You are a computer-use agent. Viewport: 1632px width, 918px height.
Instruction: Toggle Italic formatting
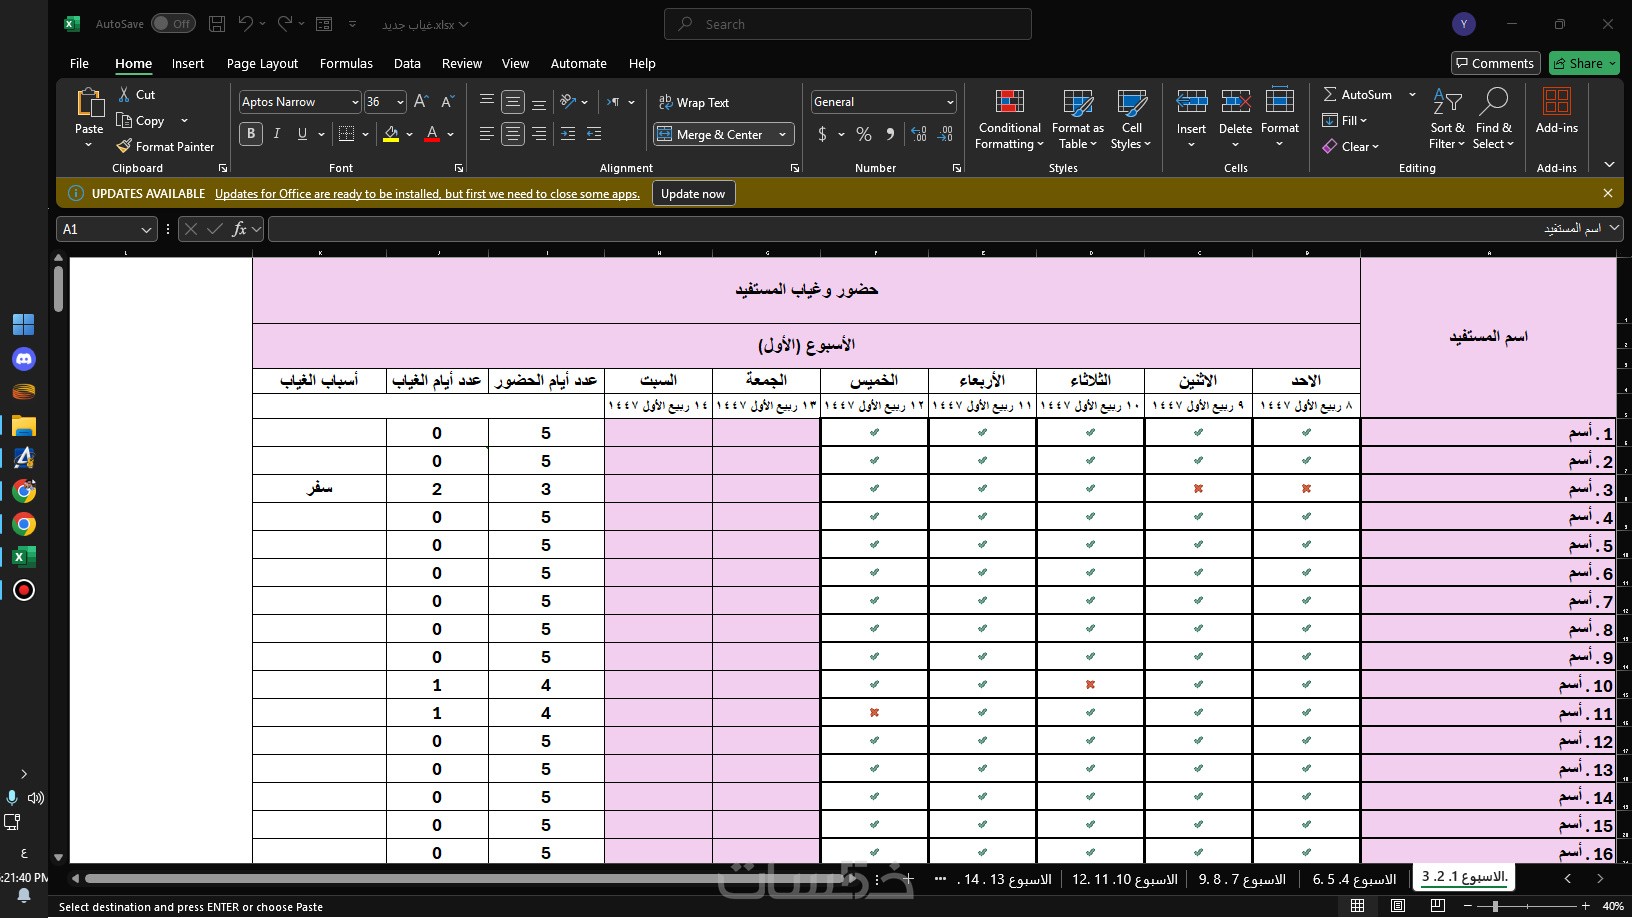[276, 134]
